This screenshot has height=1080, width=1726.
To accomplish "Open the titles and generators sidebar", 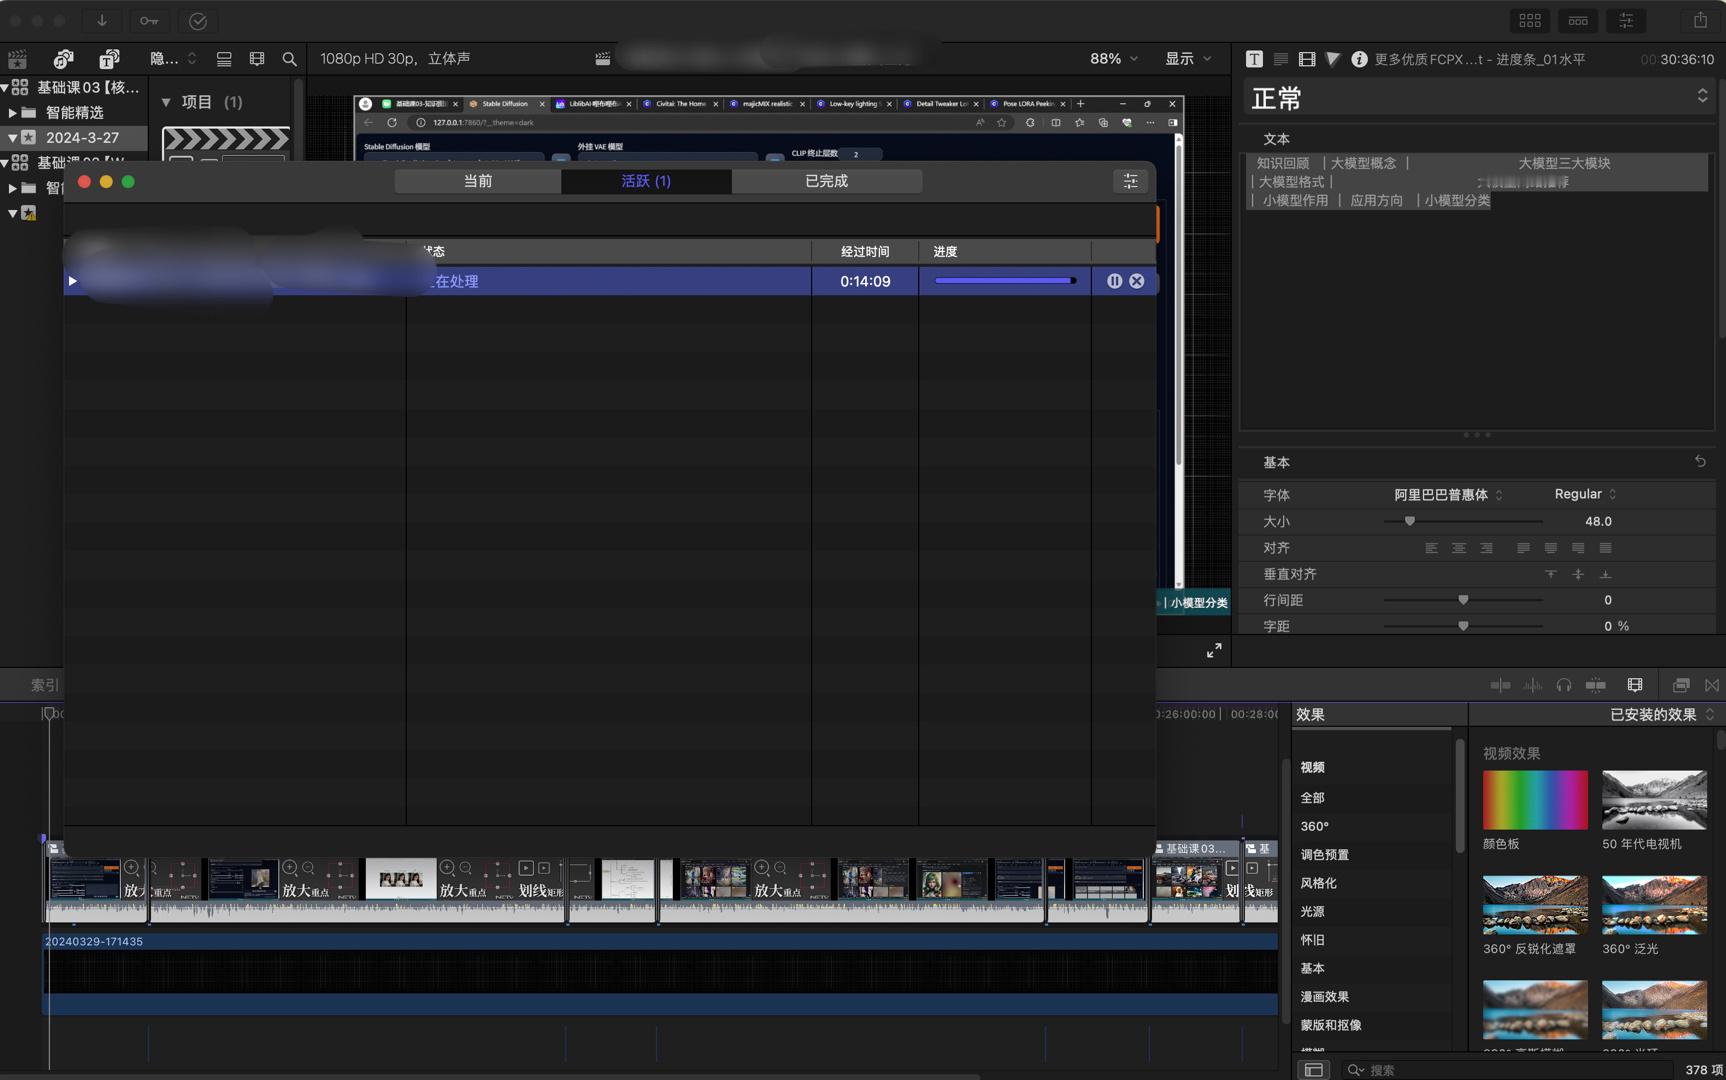I will click(x=109, y=59).
